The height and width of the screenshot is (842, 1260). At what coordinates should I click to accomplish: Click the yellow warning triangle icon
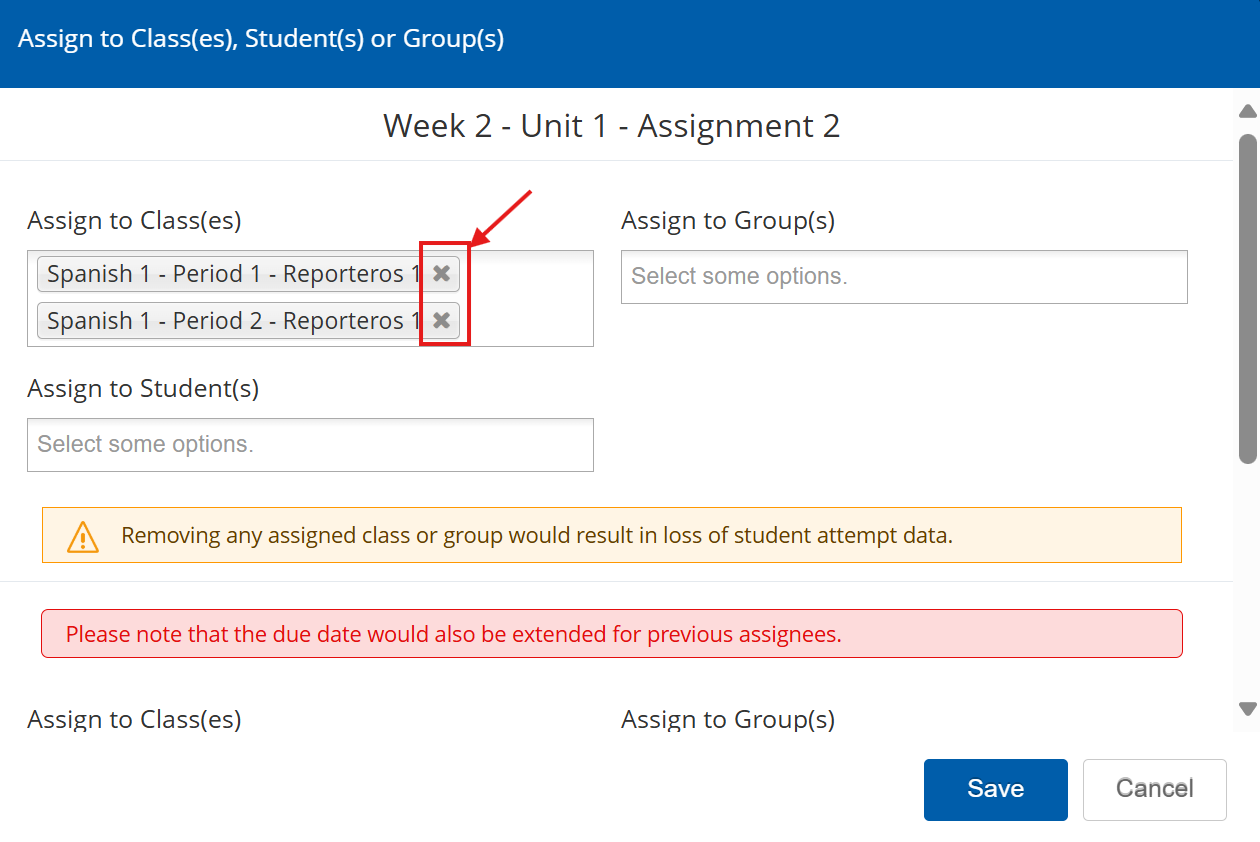pyautogui.click(x=83, y=537)
